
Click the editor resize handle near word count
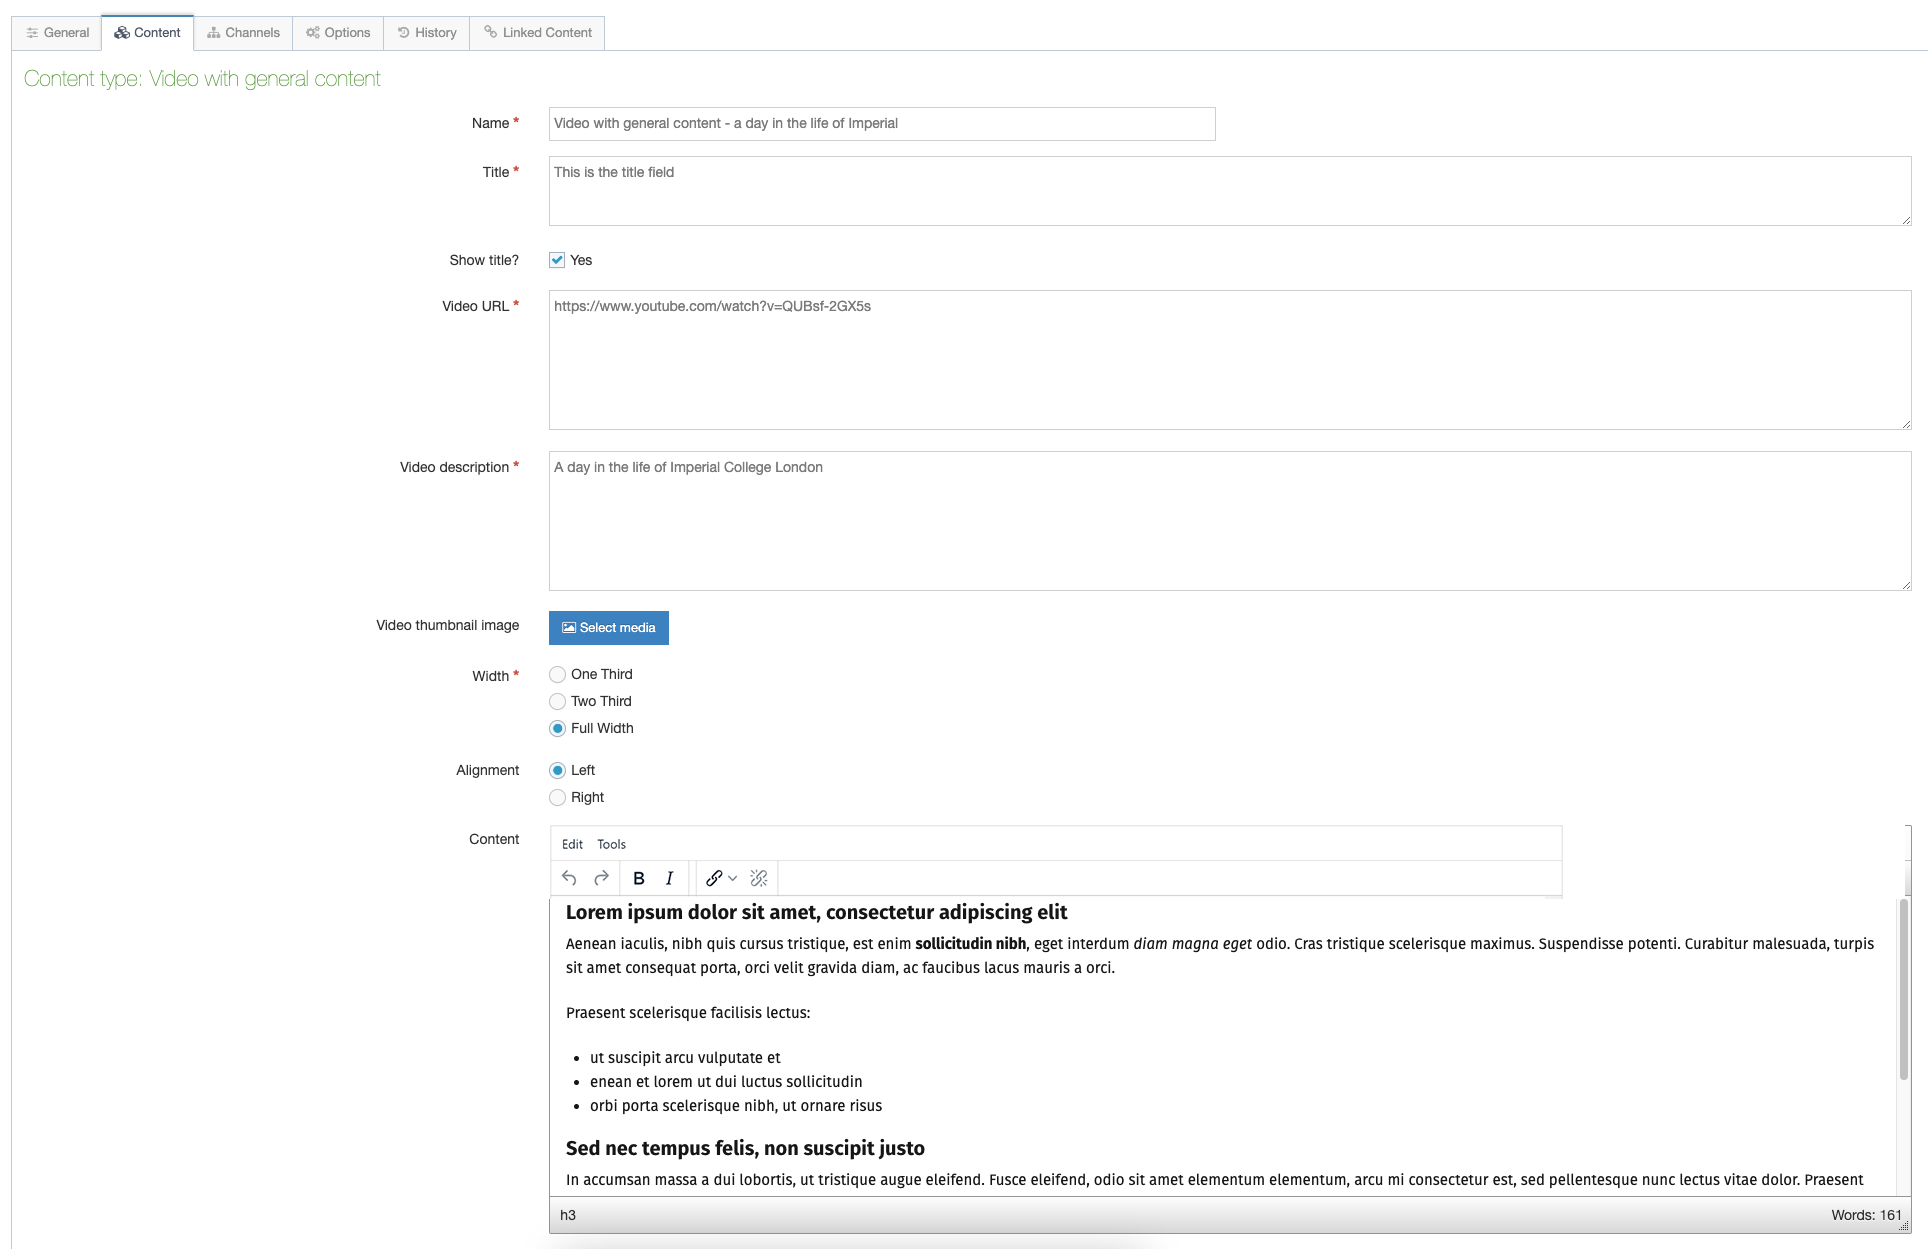coord(1904,1226)
